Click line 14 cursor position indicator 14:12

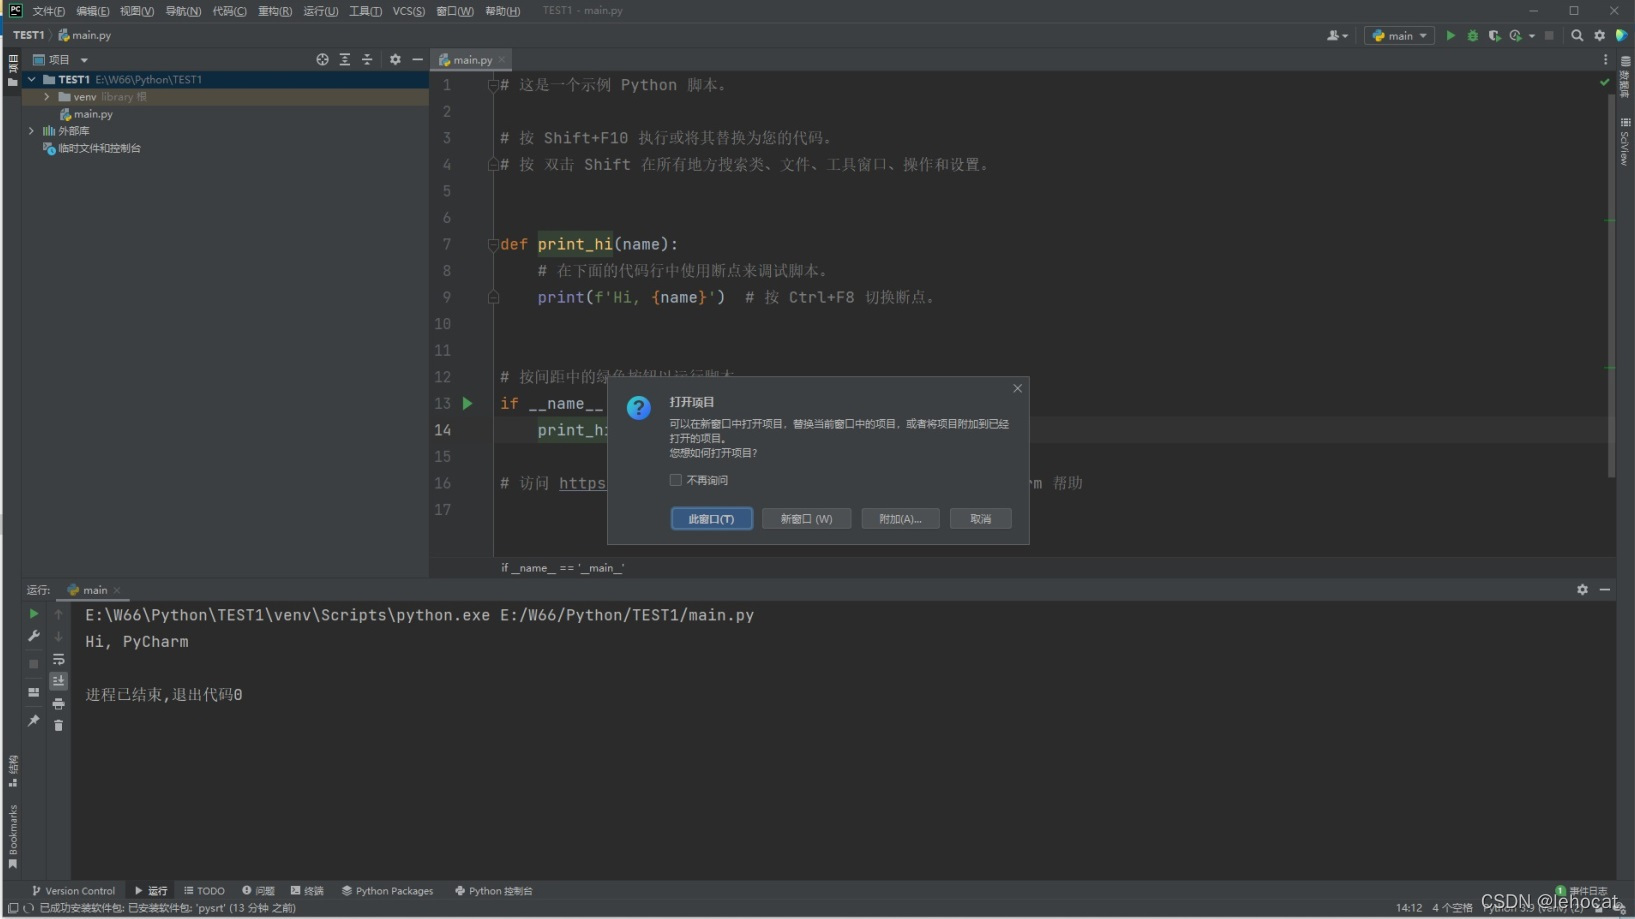coord(1409,908)
